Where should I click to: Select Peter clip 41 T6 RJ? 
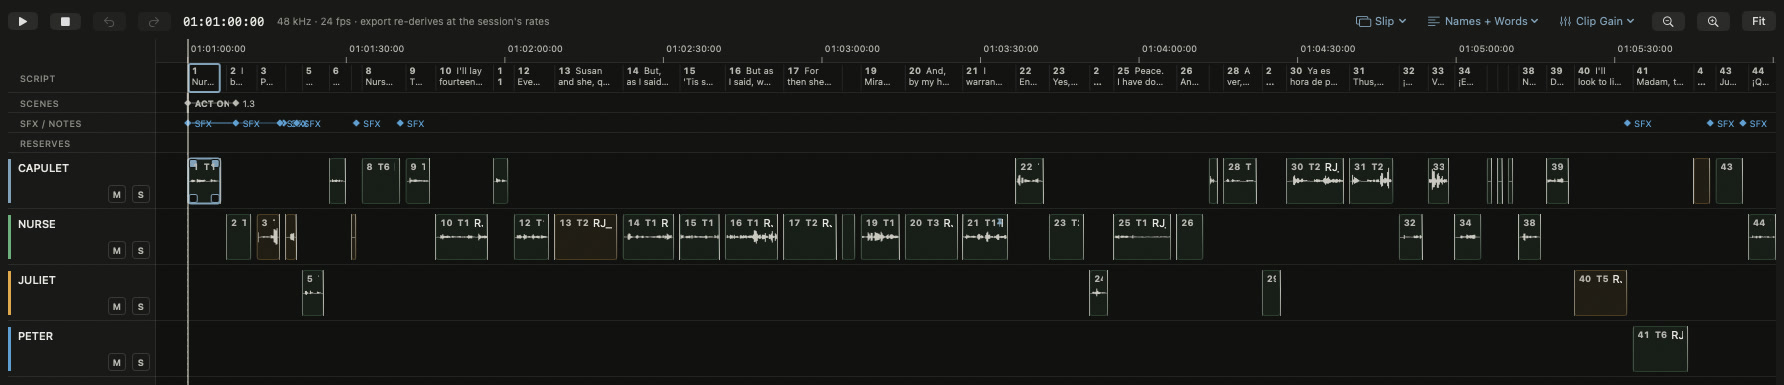pyautogui.click(x=1660, y=349)
